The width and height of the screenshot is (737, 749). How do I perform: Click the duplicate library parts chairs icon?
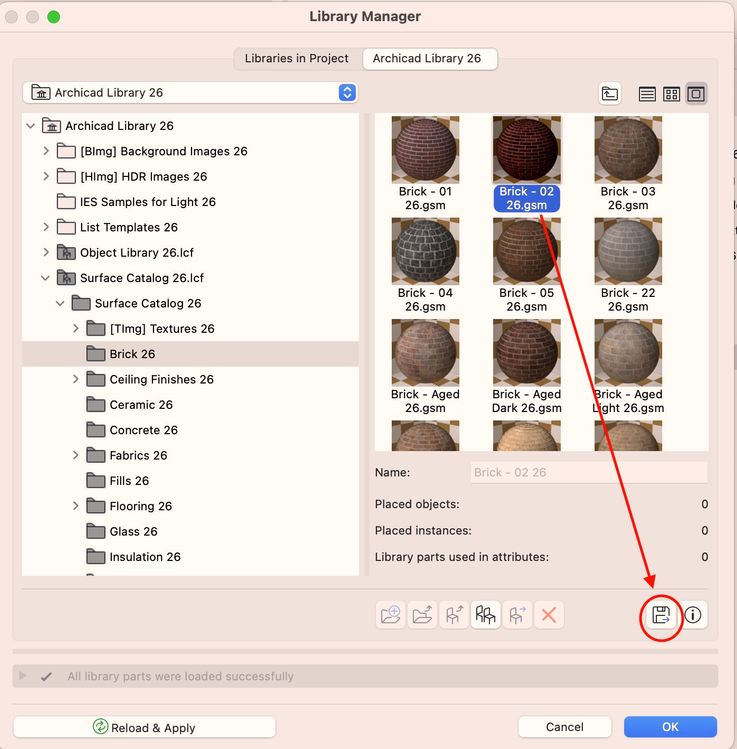tap(485, 615)
